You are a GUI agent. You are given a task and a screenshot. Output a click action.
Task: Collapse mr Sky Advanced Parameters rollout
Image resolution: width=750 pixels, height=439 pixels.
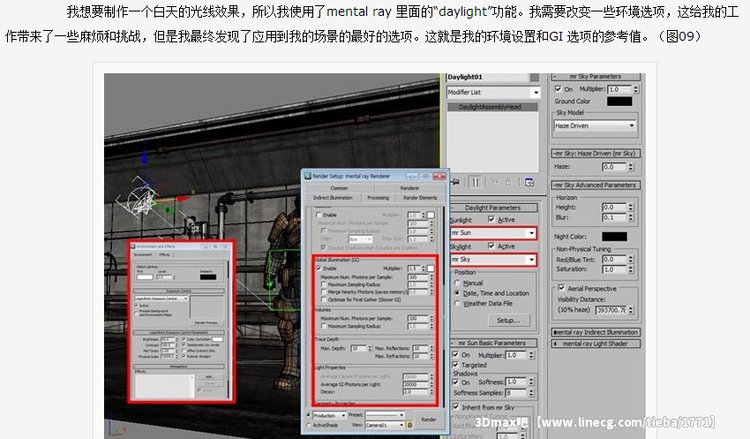coord(596,185)
